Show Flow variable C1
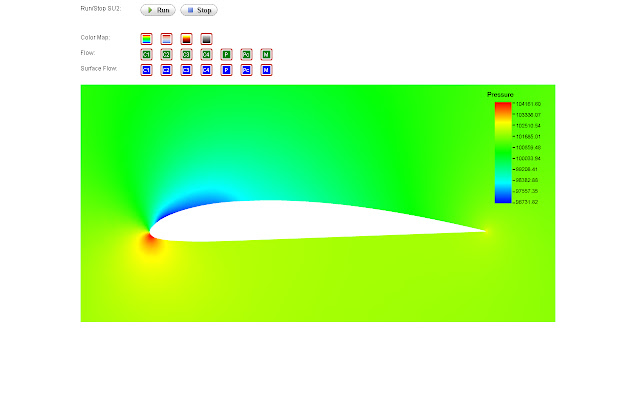The height and width of the screenshot is (400, 640). point(147,54)
